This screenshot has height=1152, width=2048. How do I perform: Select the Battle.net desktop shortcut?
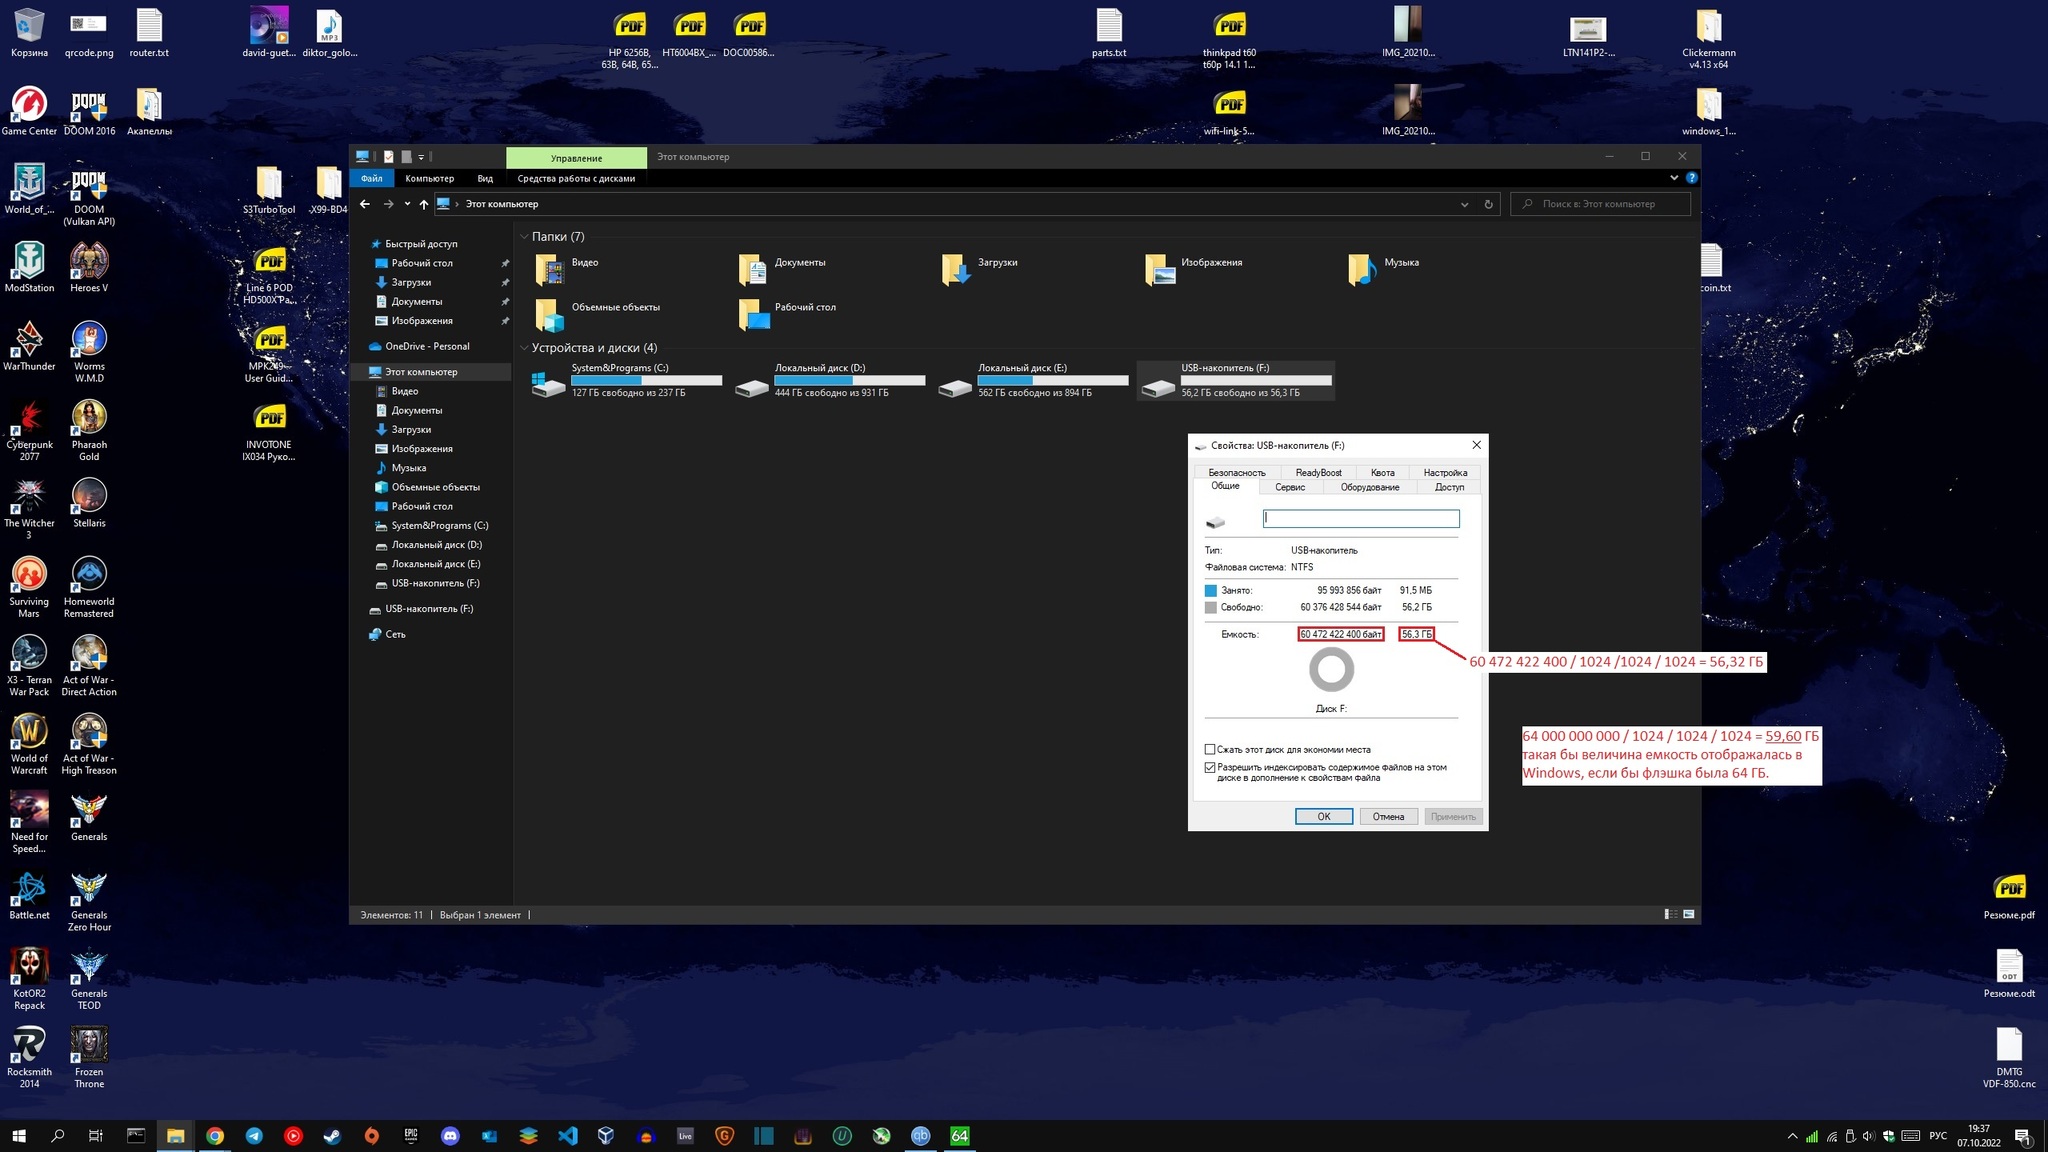pos(29,895)
